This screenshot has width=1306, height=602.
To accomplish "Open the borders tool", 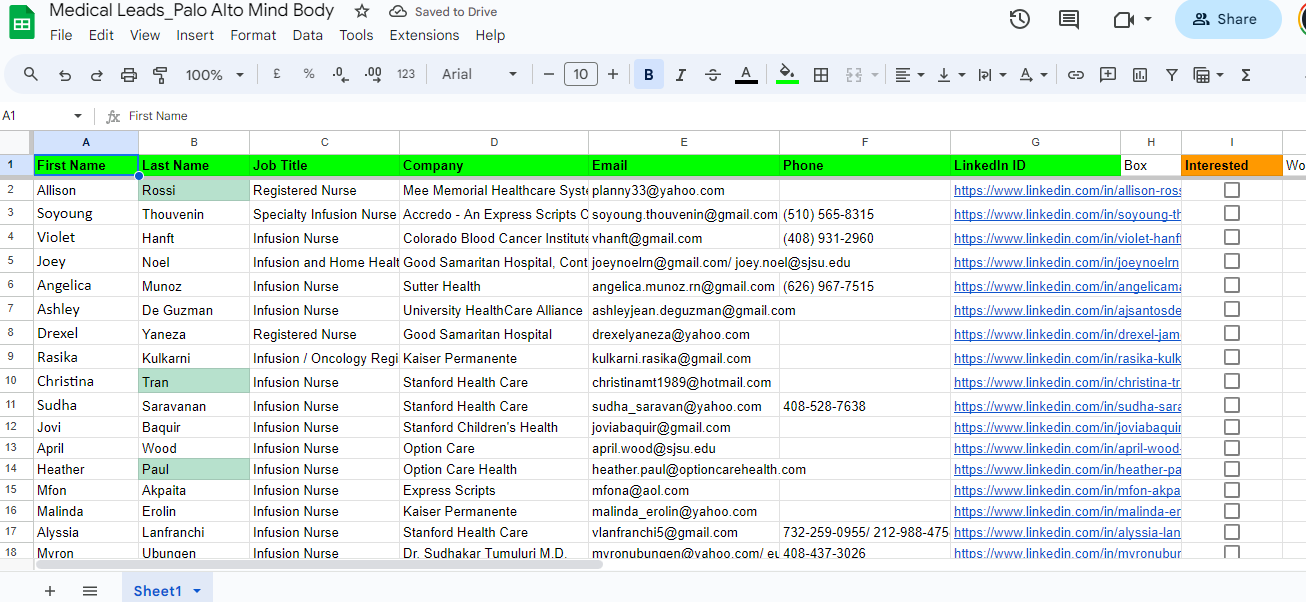I will pos(821,75).
